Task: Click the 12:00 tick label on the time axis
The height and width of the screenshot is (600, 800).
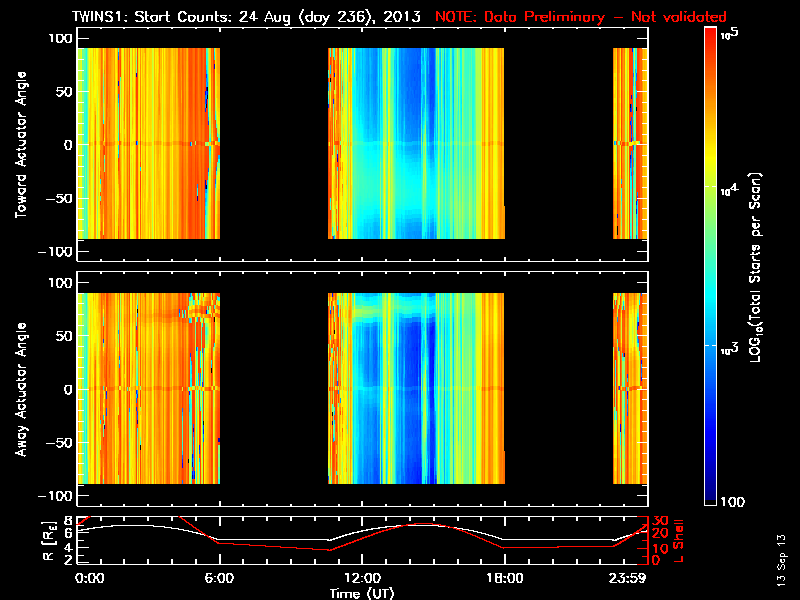Action: 361,578
